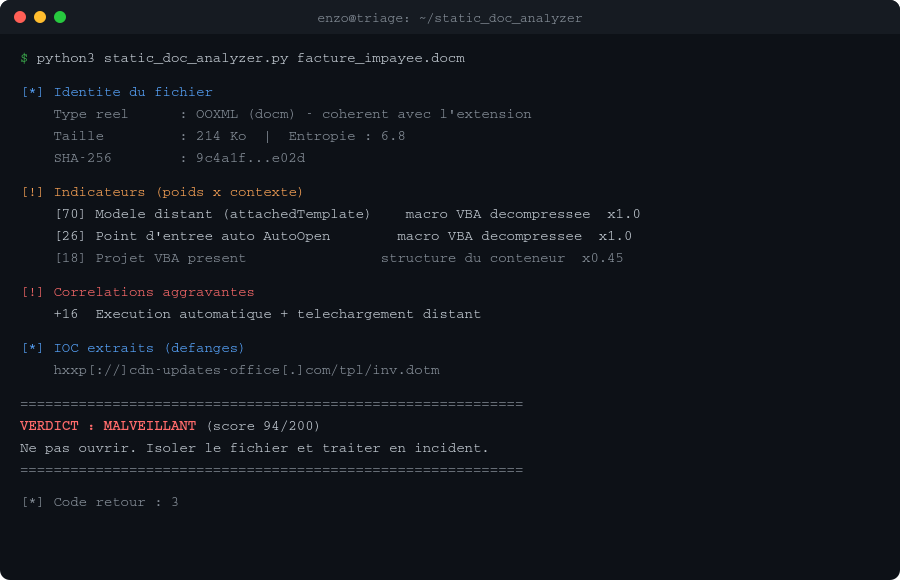Screen dimensions: 900x580
Task: Click the blue [*] marker beside IOC extraits
Action: pos(32,348)
